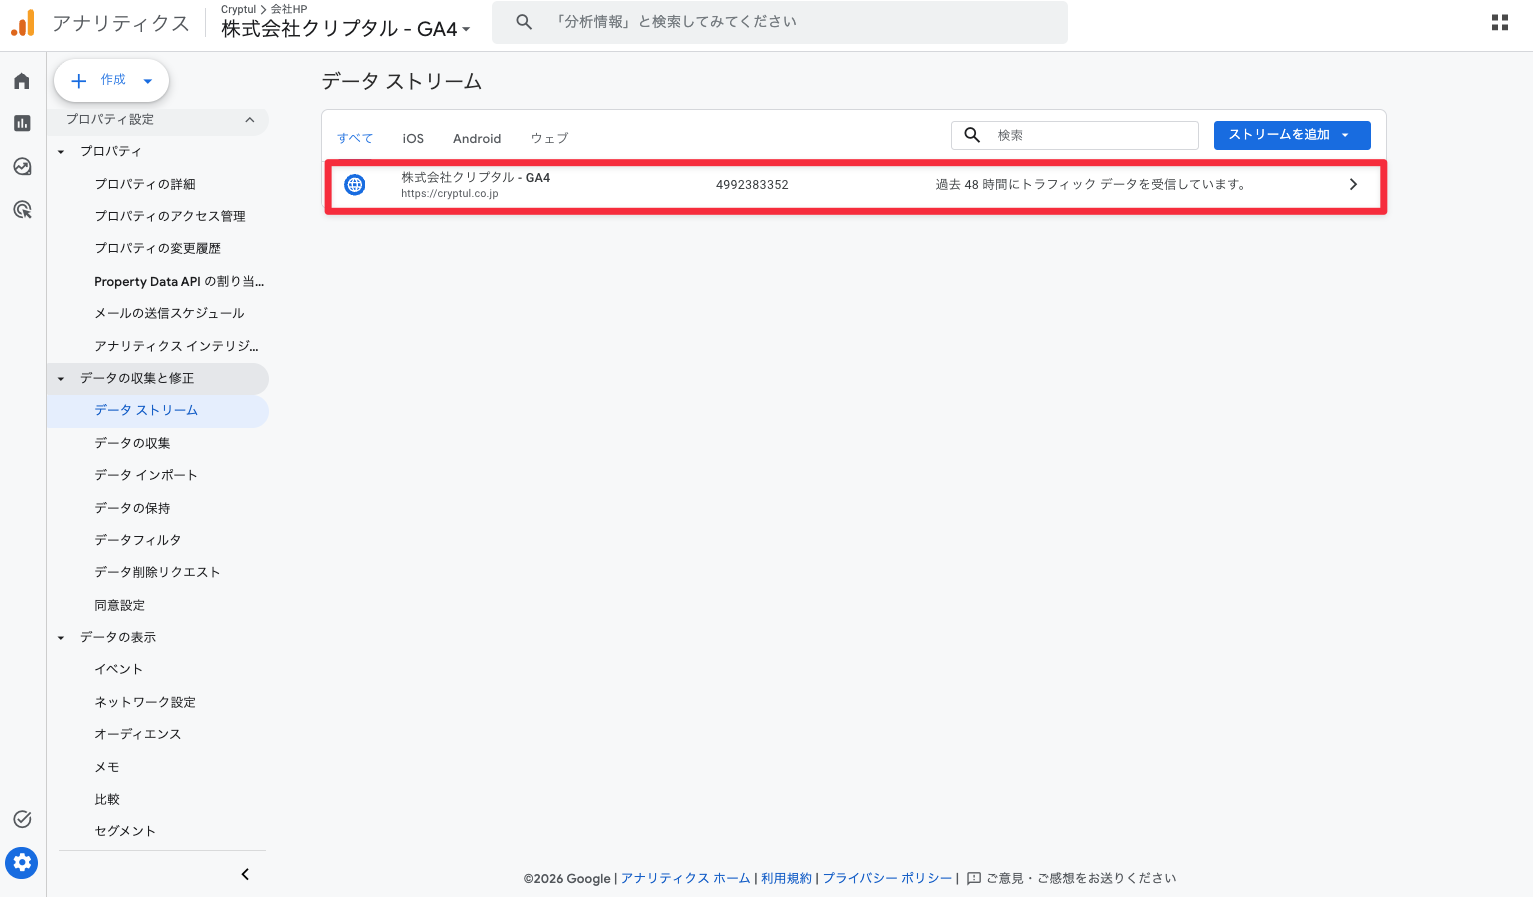The width and height of the screenshot is (1533, 897).
Task: Open メールの送信スケジュール
Action: coord(169,313)
